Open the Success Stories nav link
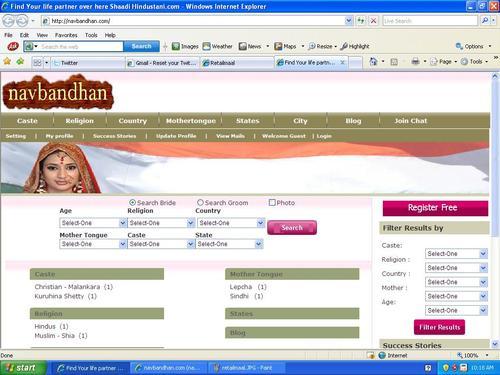 (x=114, y=136)
